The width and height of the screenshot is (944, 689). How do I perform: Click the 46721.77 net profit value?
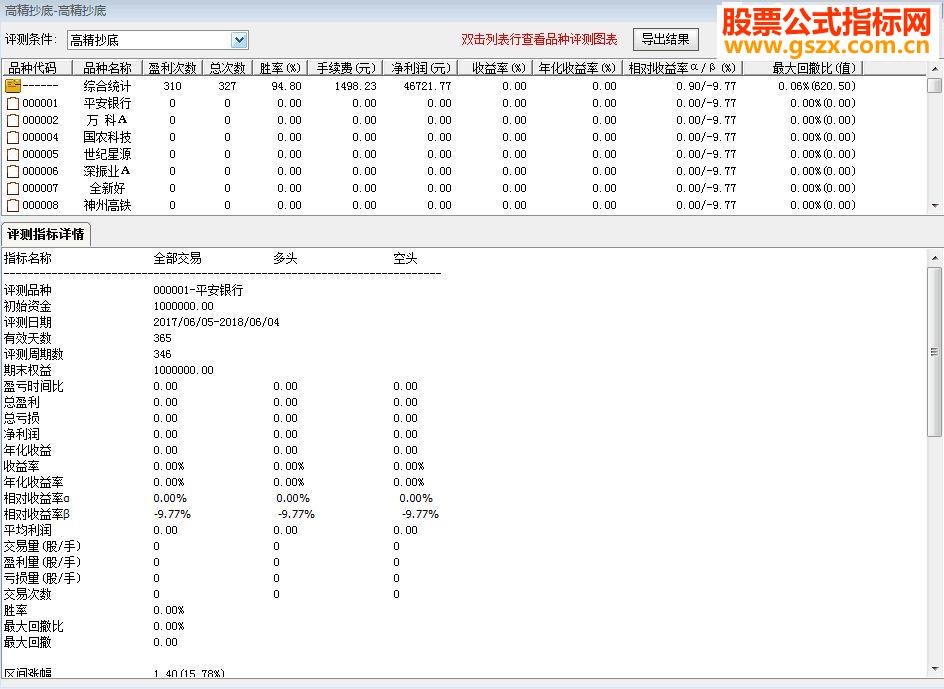pos(427,86)
